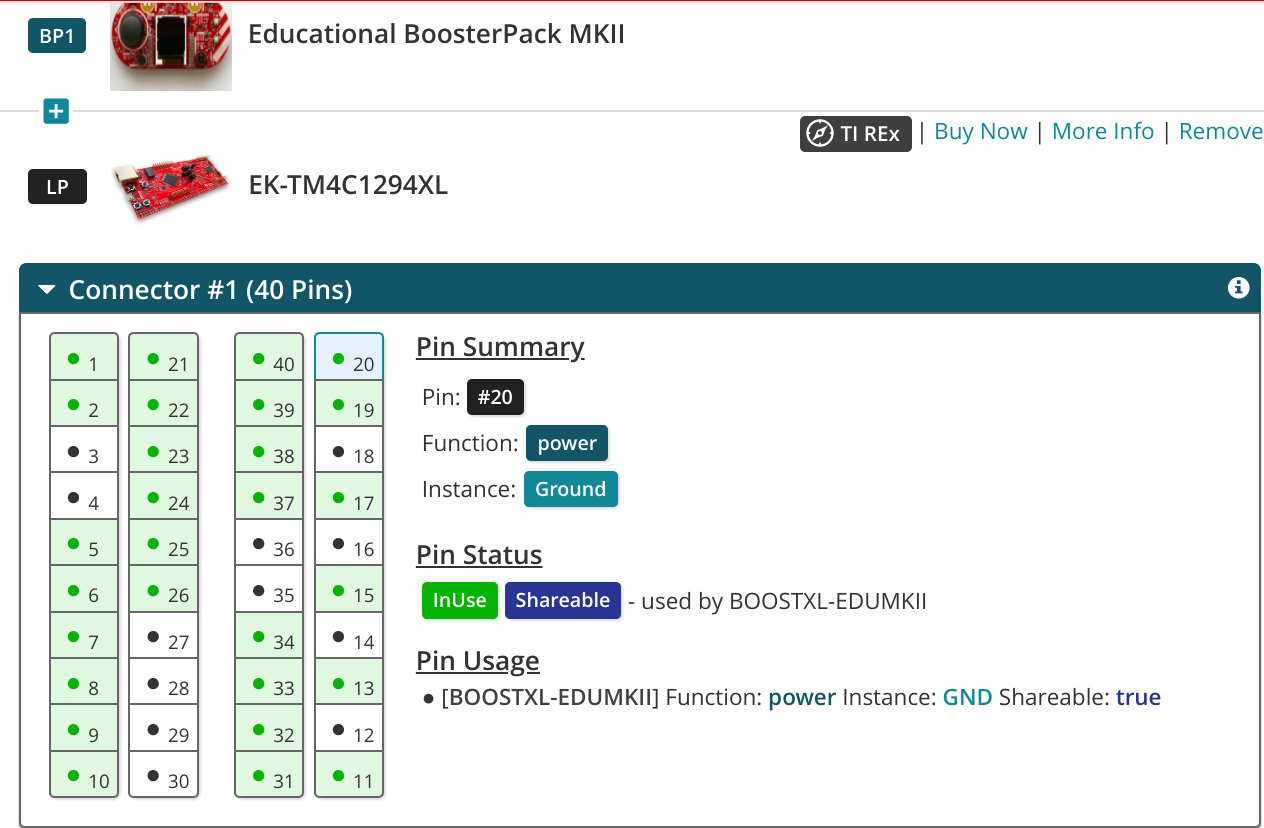The image size is (1264, 828).
Task: Select pin 18 in the connector
Action: 349,450
